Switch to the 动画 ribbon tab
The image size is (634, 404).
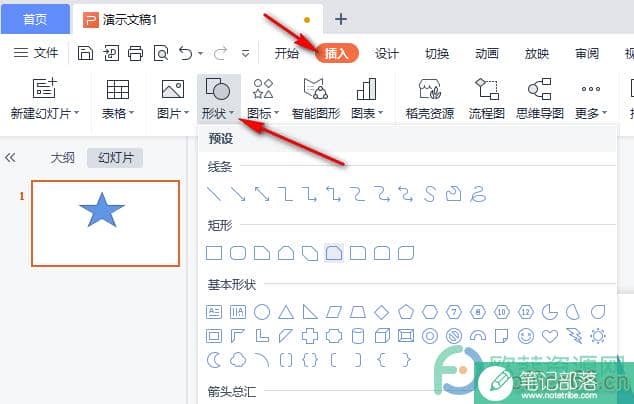pyautogui.click(x=487, y=53)
